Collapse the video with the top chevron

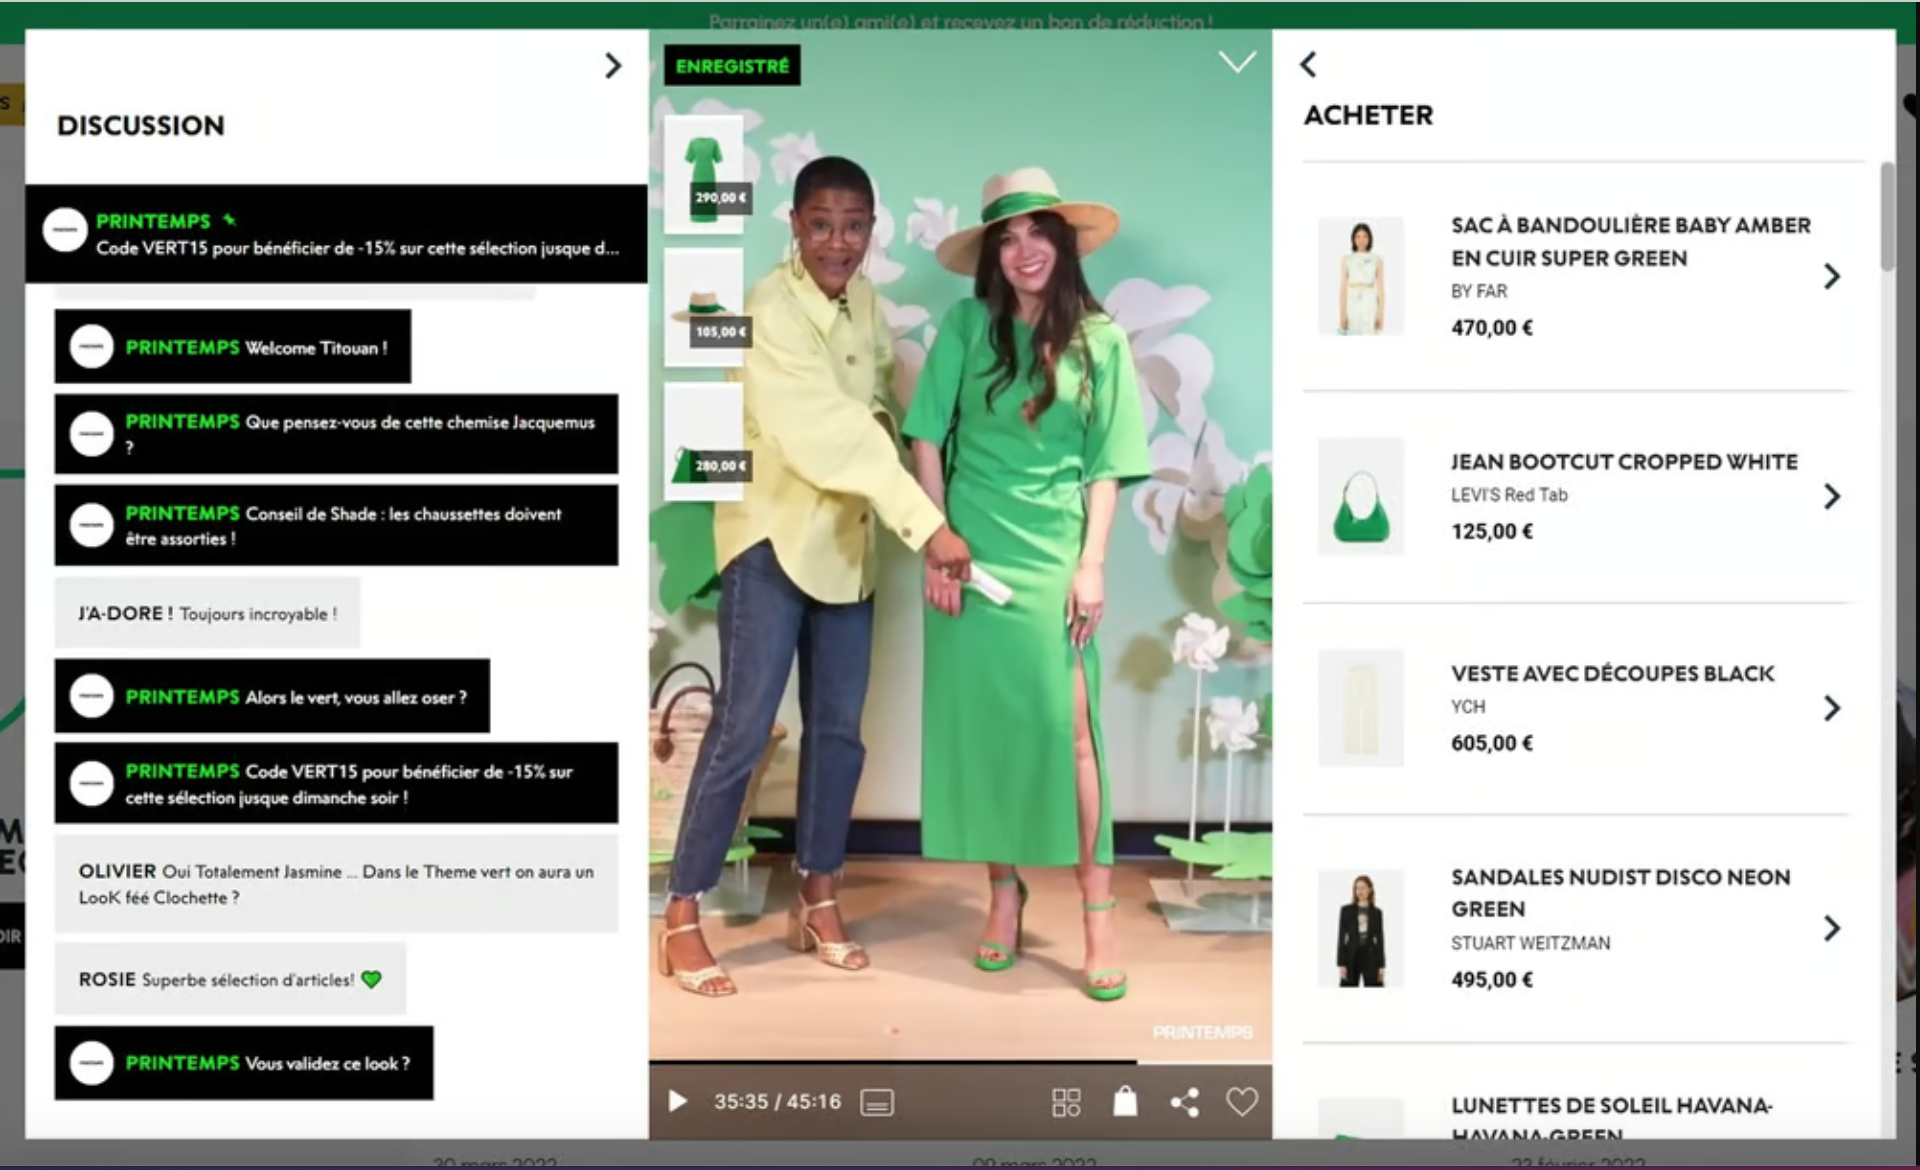point(1237,63)
